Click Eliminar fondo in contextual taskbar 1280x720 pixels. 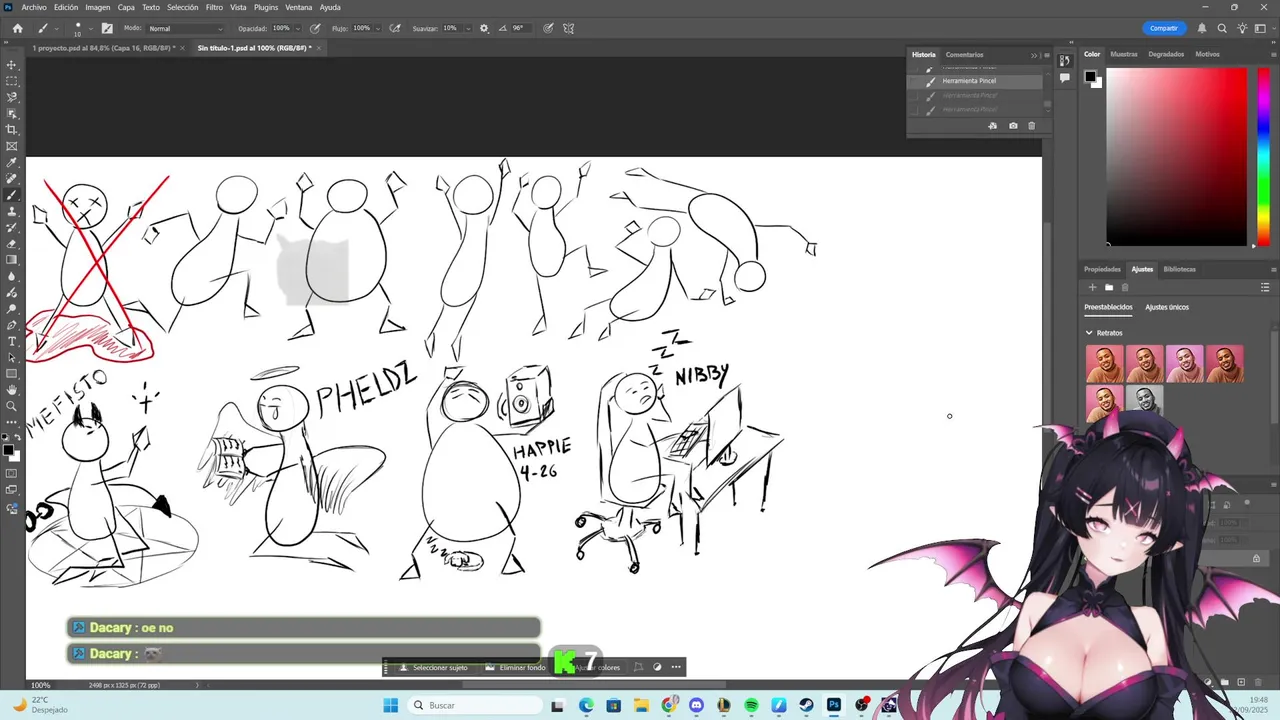tap(516, 667)
